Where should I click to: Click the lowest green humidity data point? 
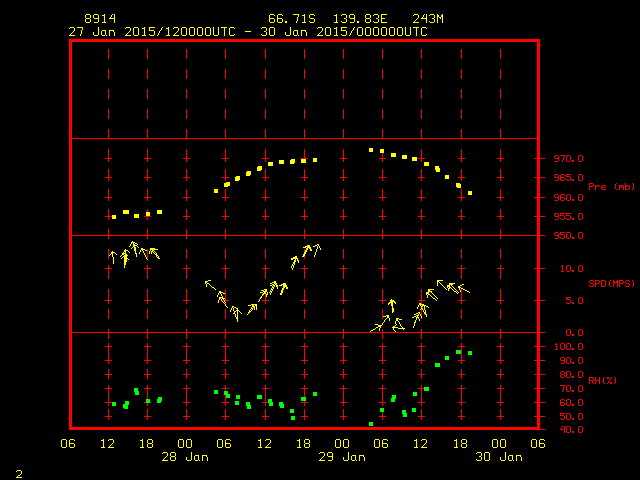[x=371, y=424]
